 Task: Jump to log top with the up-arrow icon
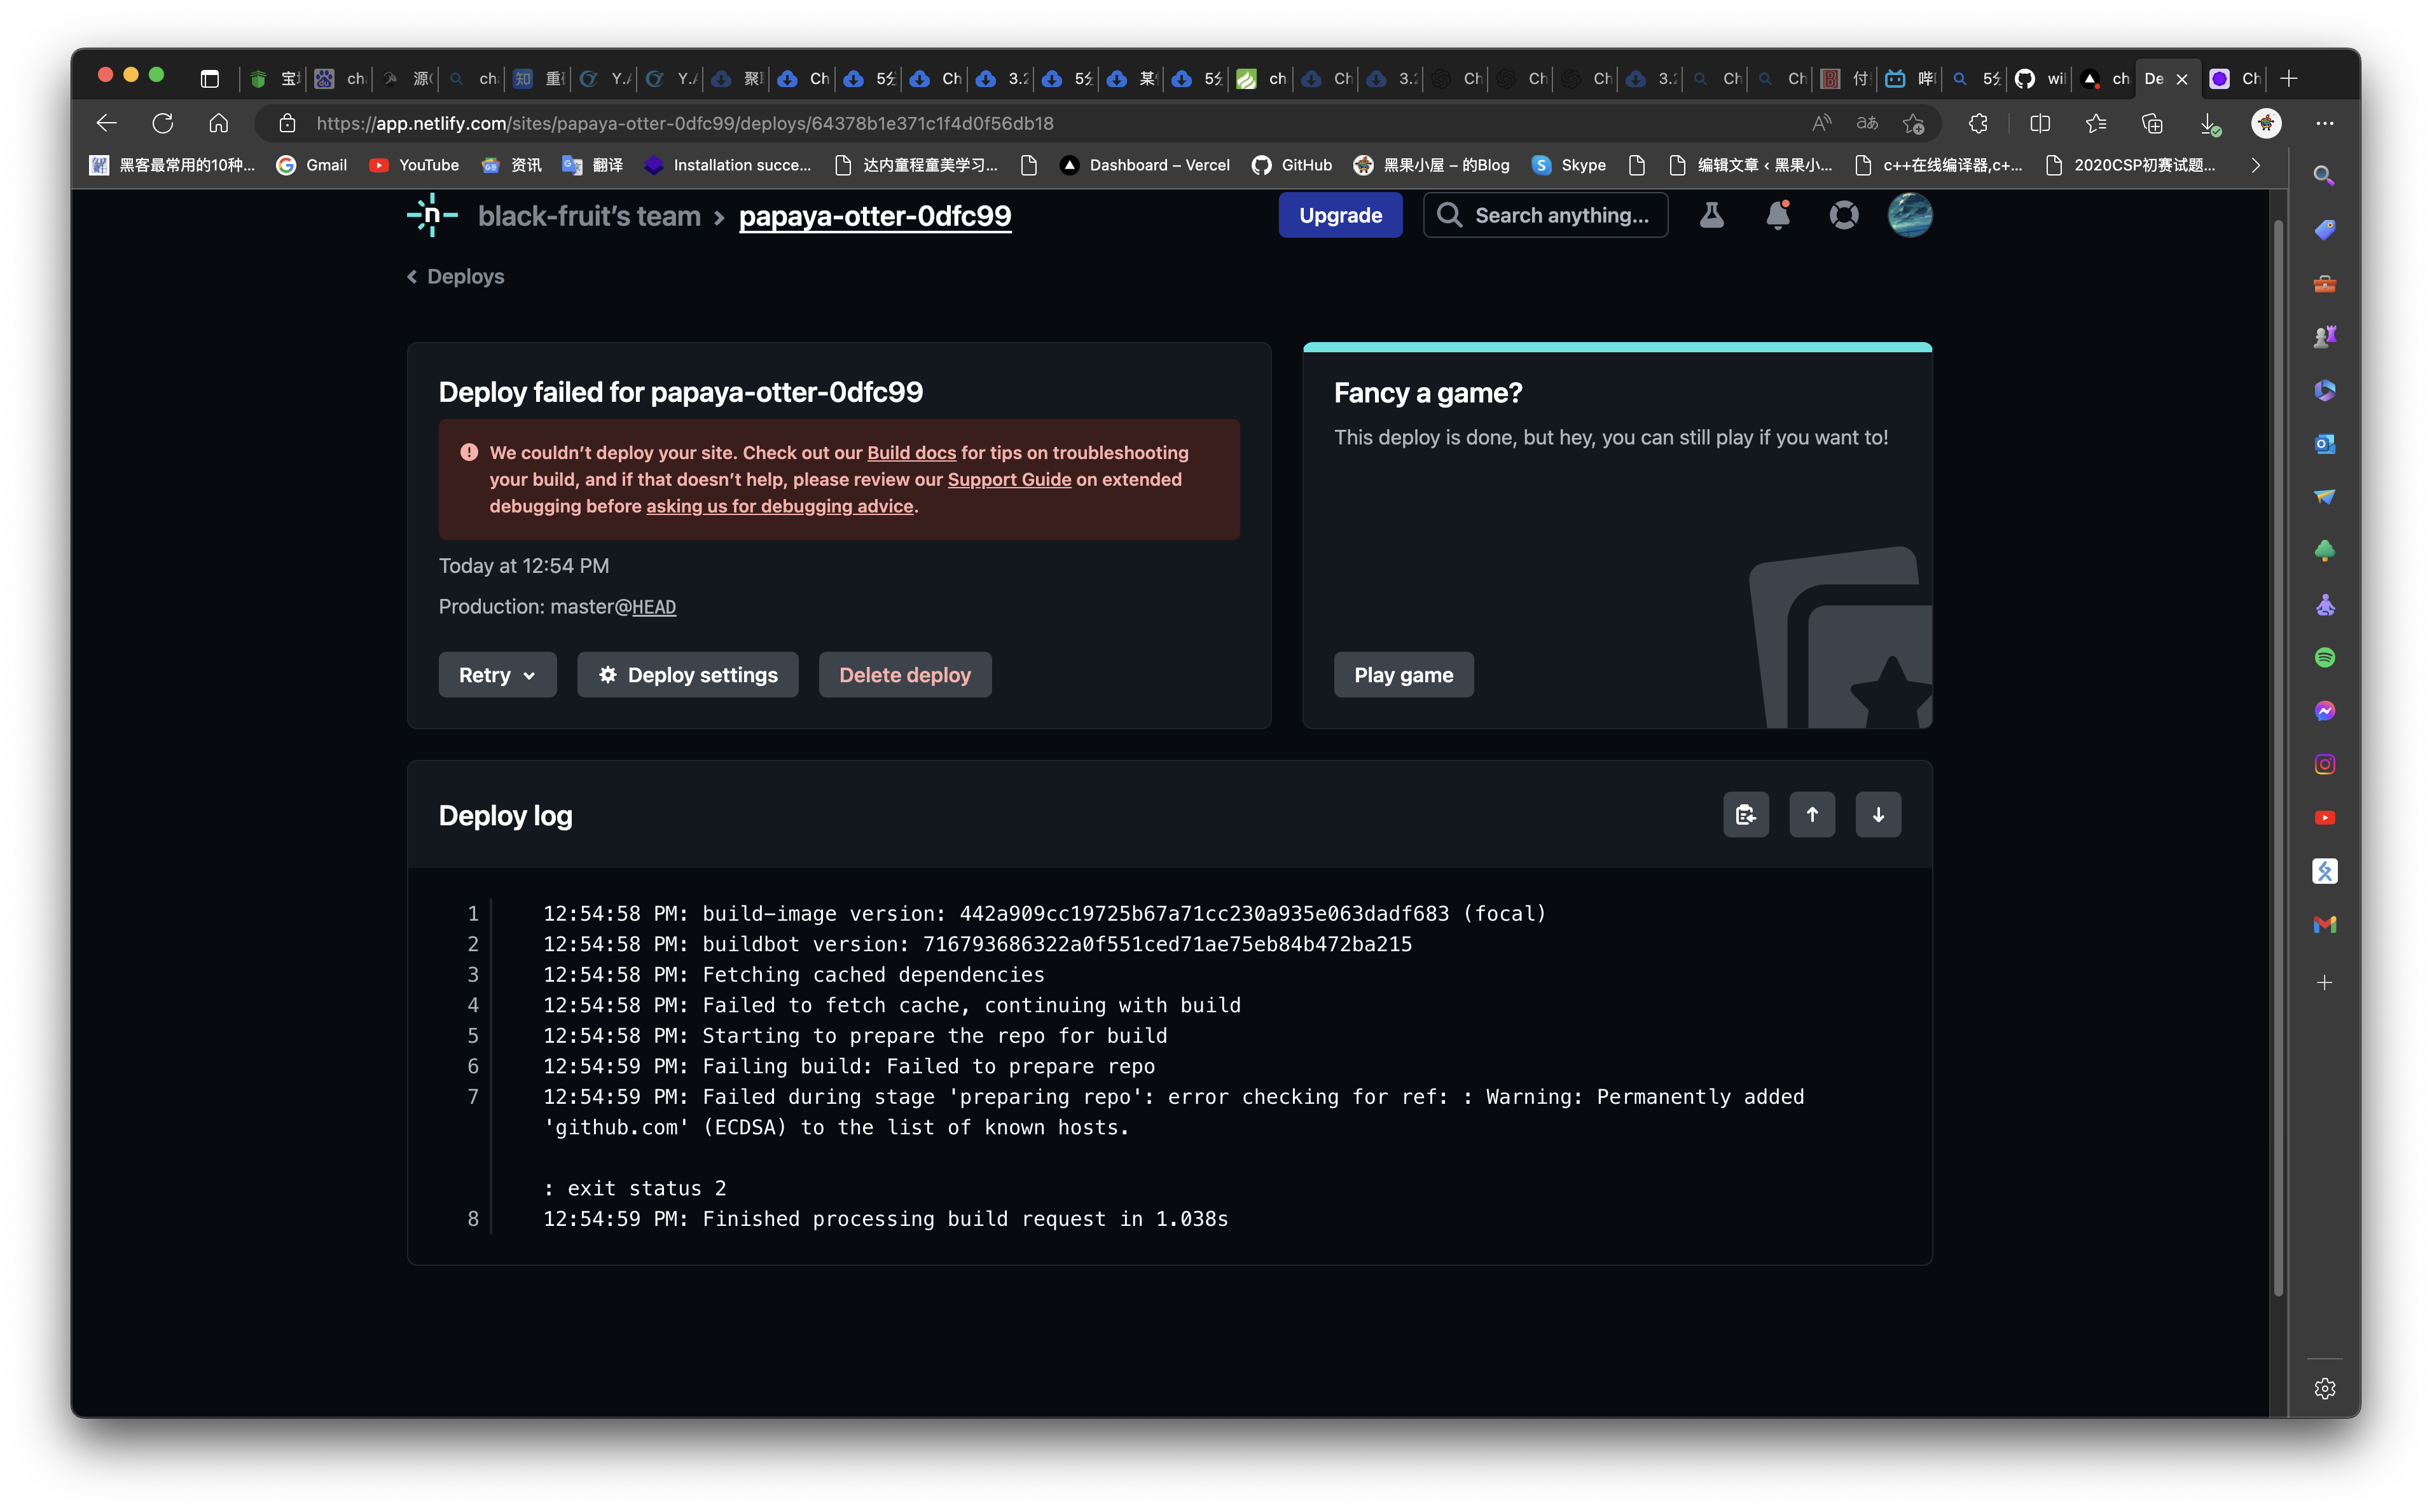tap(1812, 814)
